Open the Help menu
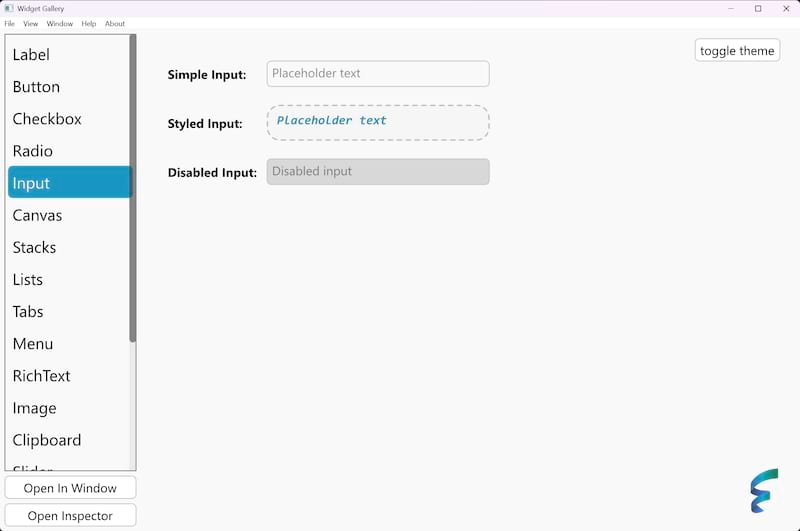800x531 pixels. click(89, 24)
